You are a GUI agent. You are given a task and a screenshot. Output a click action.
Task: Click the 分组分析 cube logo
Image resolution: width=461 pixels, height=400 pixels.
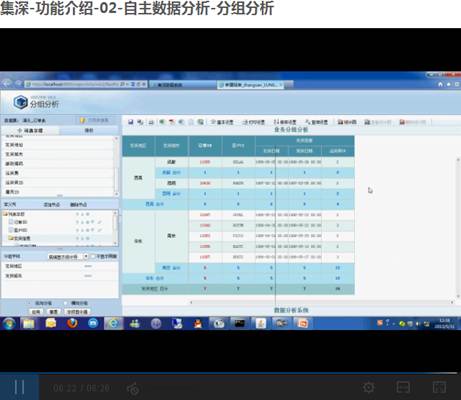click(x=20, y=102)
